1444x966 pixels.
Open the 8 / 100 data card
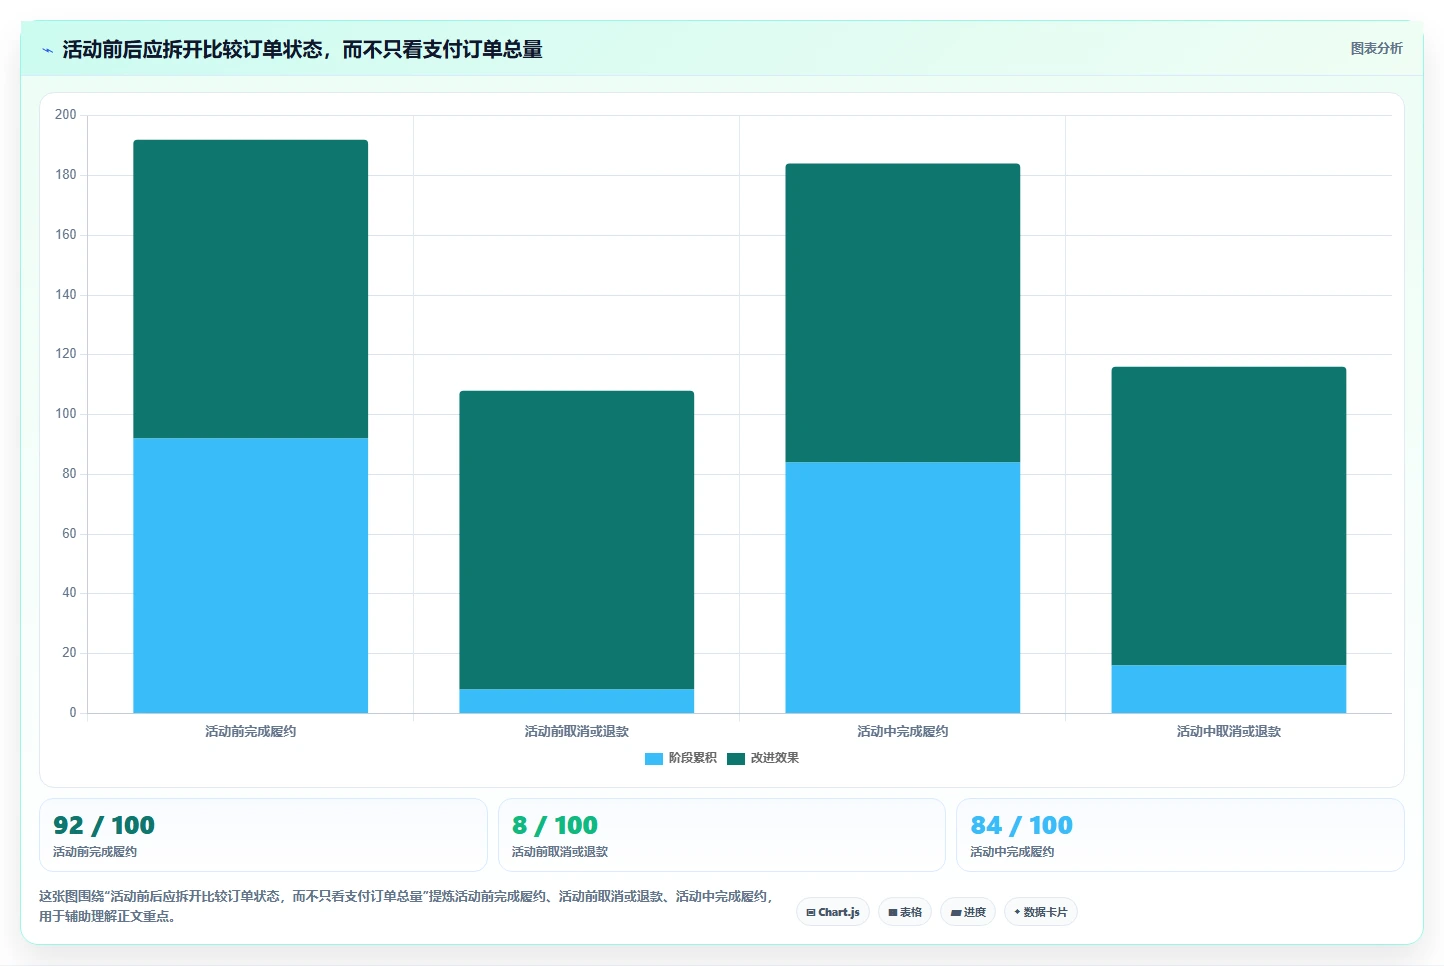coord(722,835)
